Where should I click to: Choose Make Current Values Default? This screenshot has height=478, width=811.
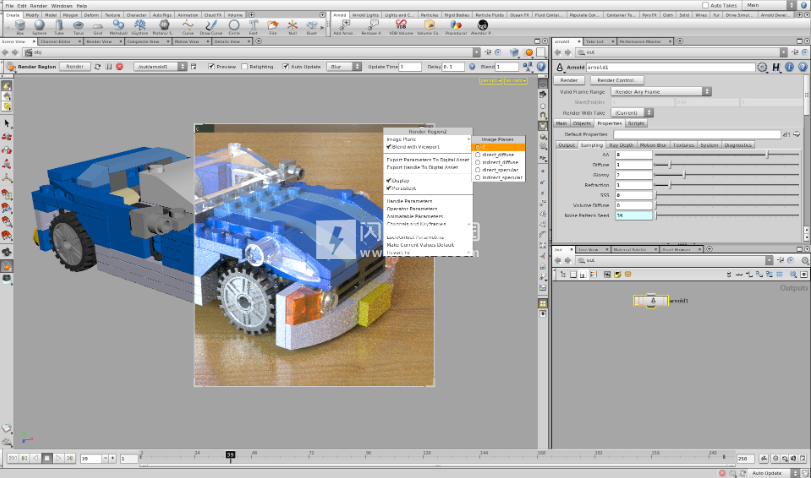427,245
